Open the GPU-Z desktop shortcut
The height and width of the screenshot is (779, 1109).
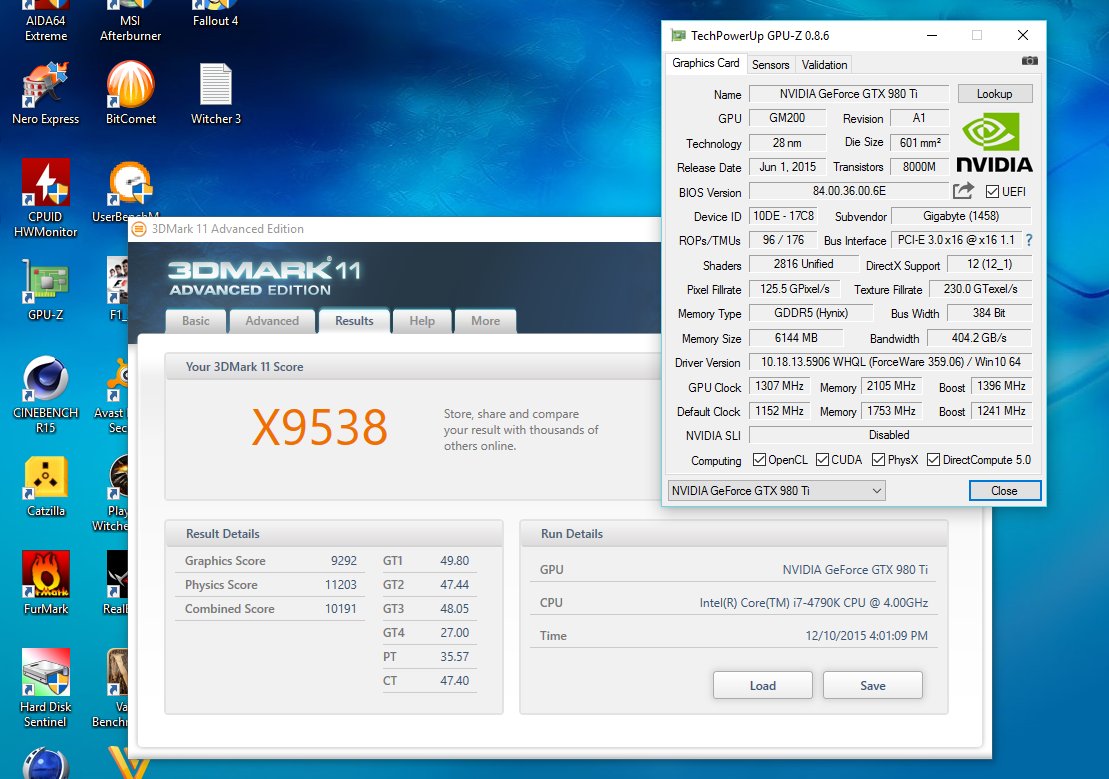(45, 290)
